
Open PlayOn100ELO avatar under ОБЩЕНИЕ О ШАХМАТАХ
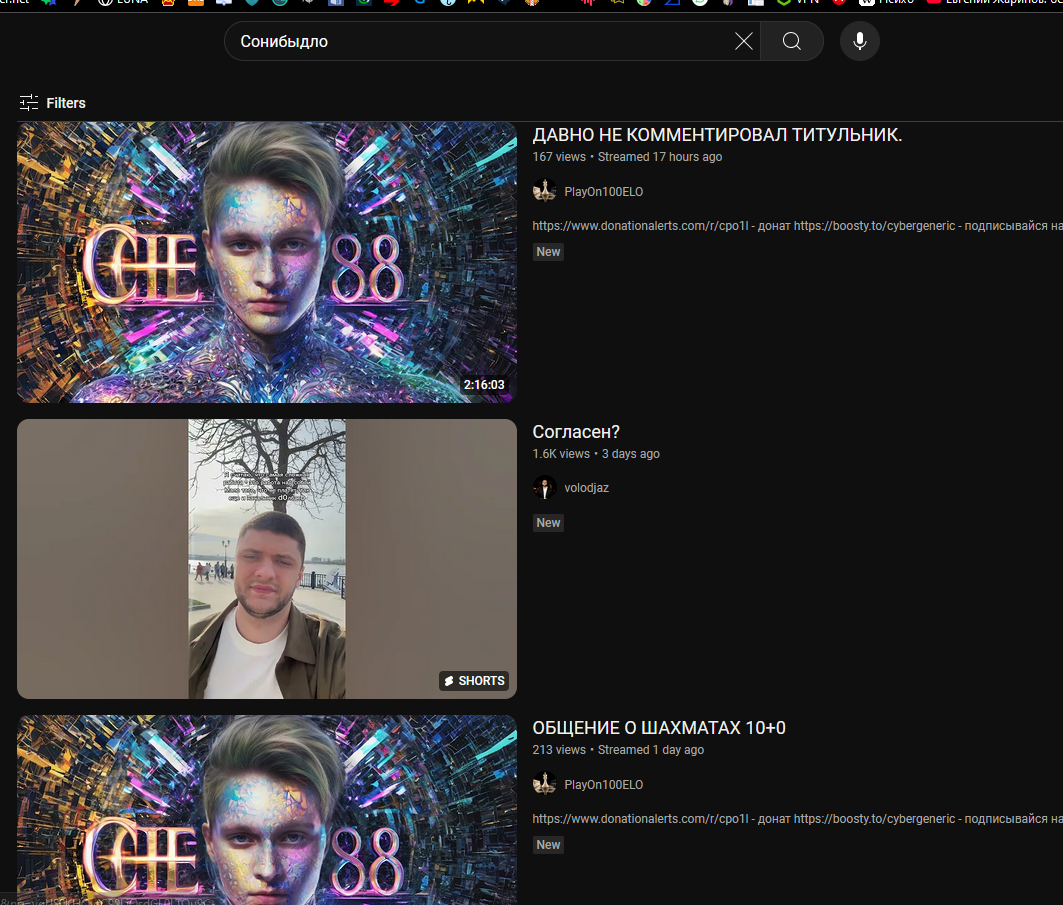tap(544, 784)
